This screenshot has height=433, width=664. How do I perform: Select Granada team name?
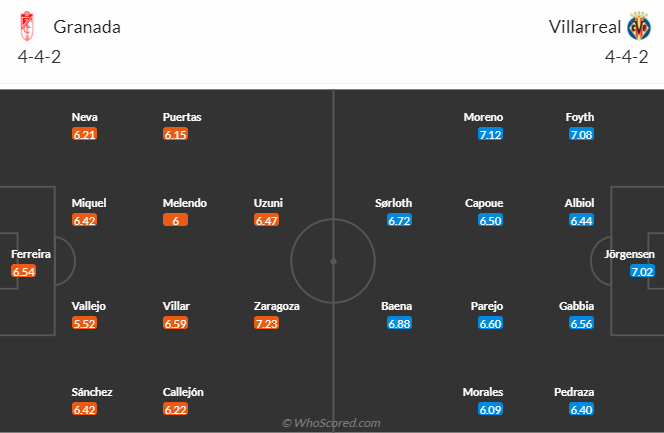click(87, 27)
